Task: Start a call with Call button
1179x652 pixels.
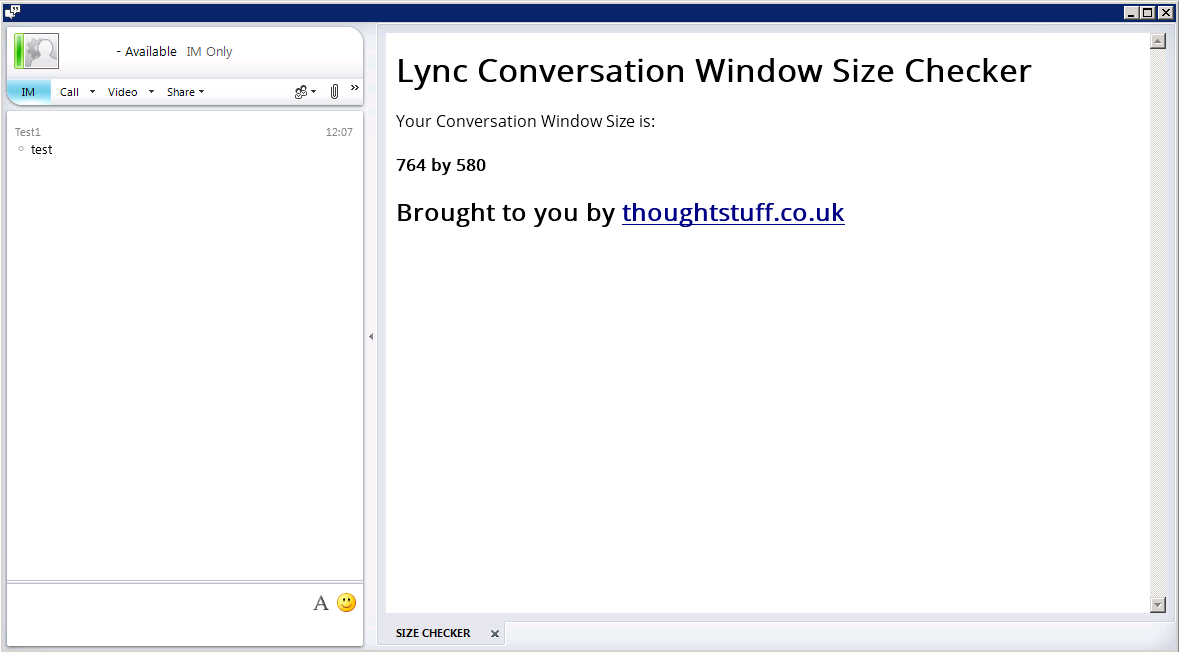Action: (69, 92)
